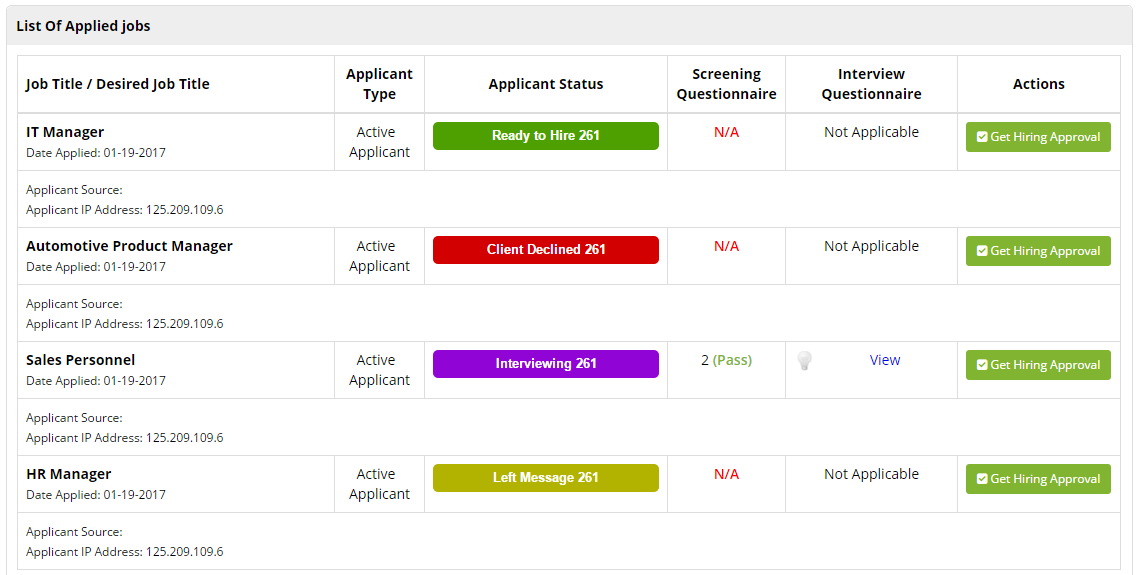
Task: Click the red Client Declined 261 status
Action: 546,250
